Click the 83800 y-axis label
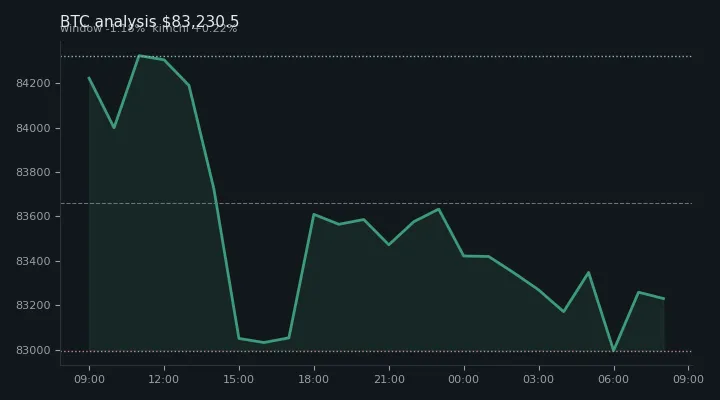 coord(33,172)
